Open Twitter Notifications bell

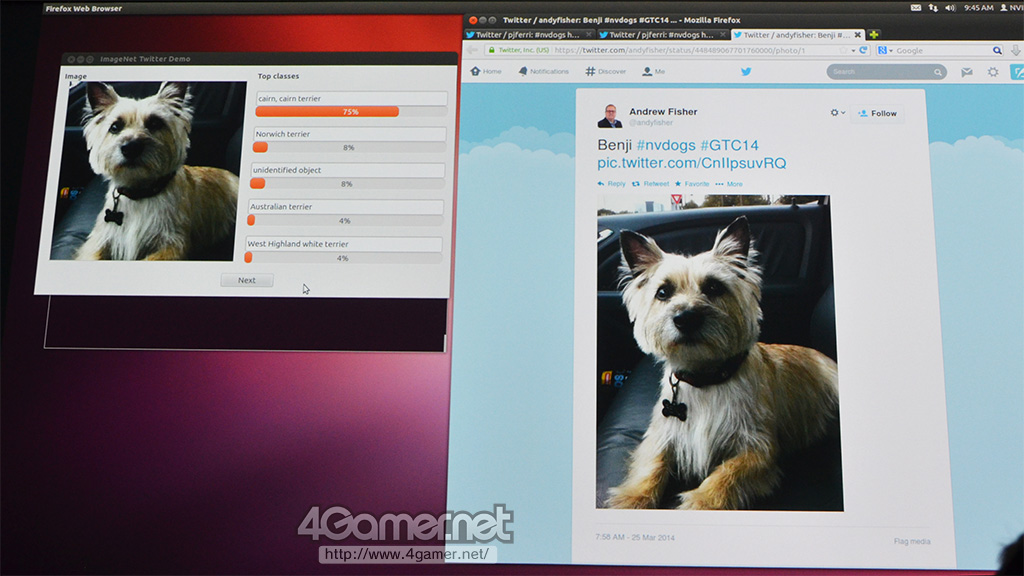tap(543, 71)
